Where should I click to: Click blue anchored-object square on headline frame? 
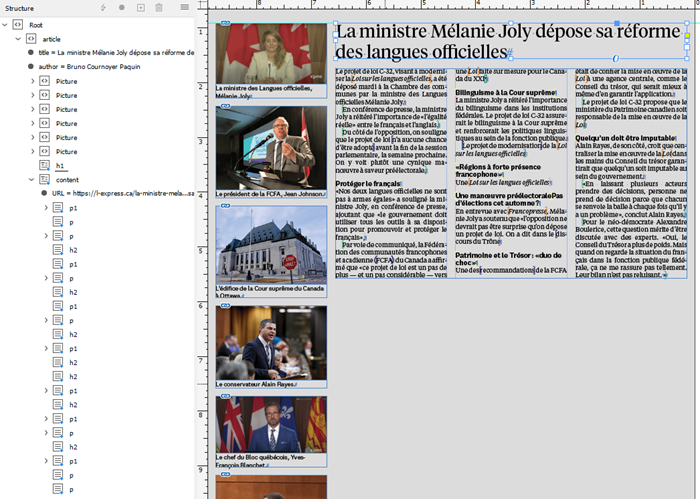(617, 23)
